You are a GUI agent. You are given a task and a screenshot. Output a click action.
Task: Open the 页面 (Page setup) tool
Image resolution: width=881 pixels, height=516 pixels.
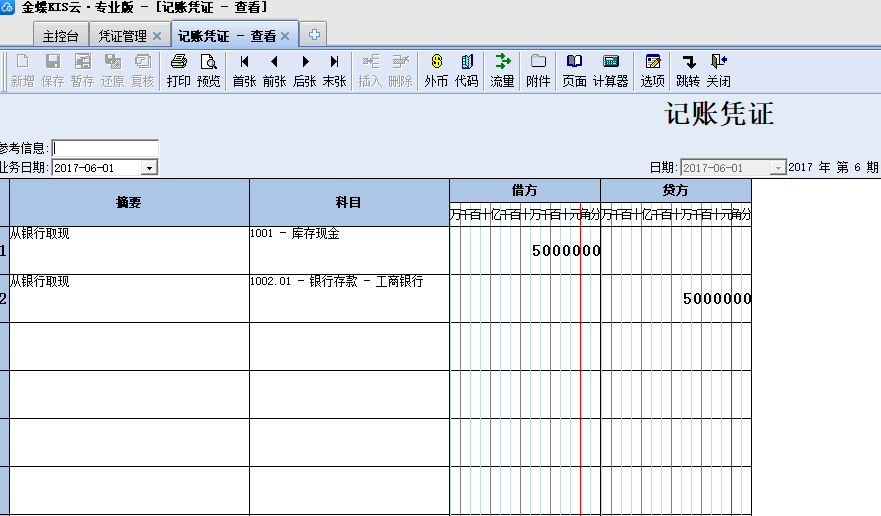tap(574, 70)
